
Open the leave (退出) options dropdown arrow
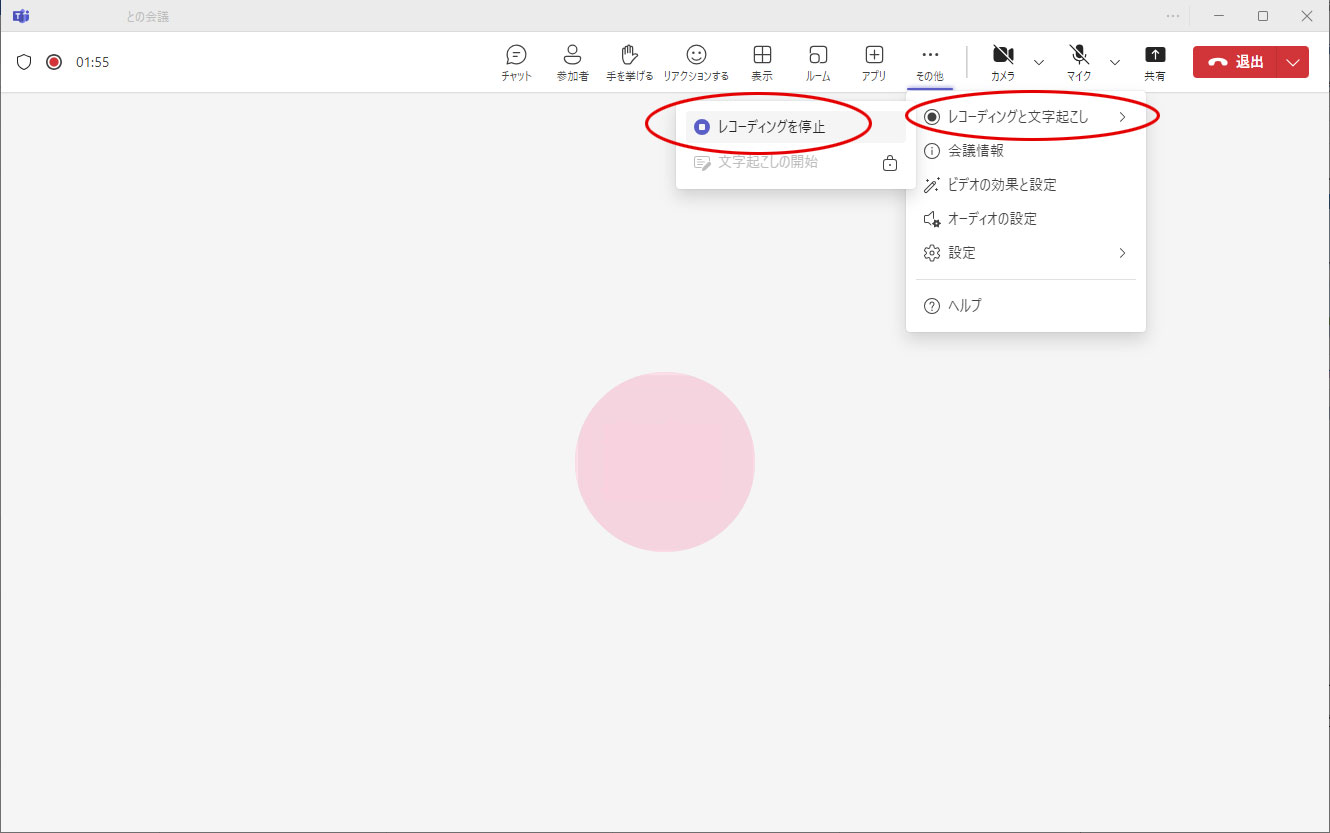click(1293, 62)
